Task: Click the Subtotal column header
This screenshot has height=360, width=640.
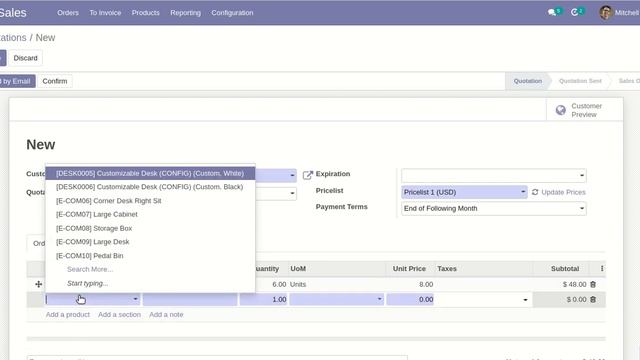Action: 565,269
